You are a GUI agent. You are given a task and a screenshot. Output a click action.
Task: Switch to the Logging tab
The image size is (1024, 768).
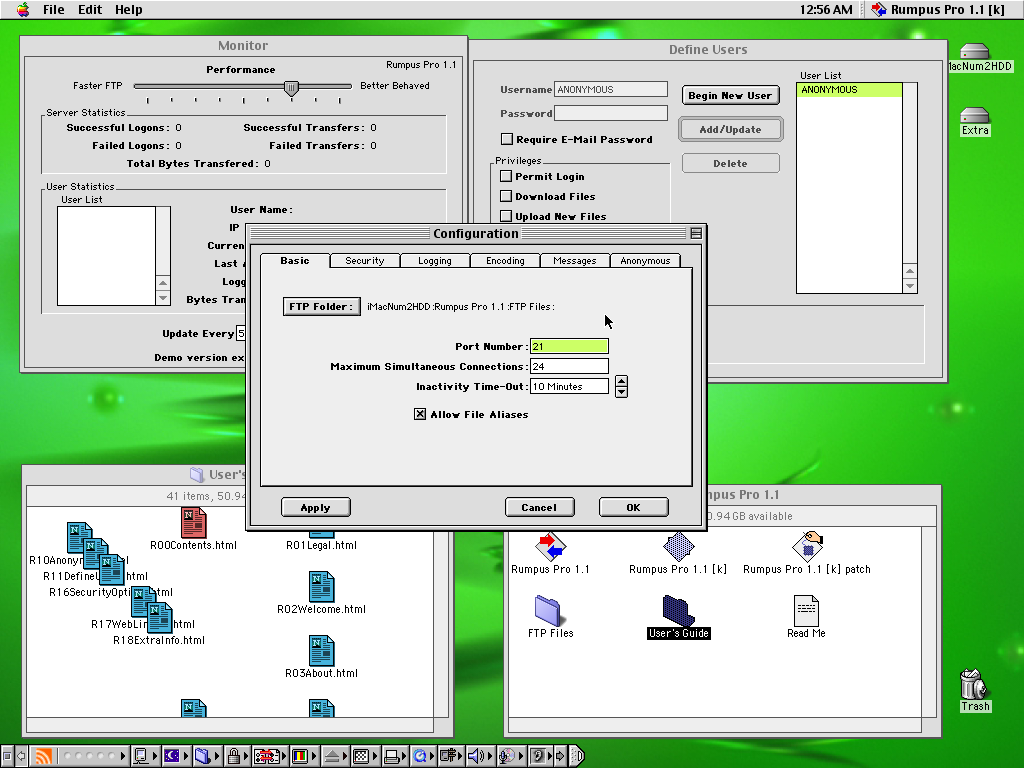pos(434,261)
